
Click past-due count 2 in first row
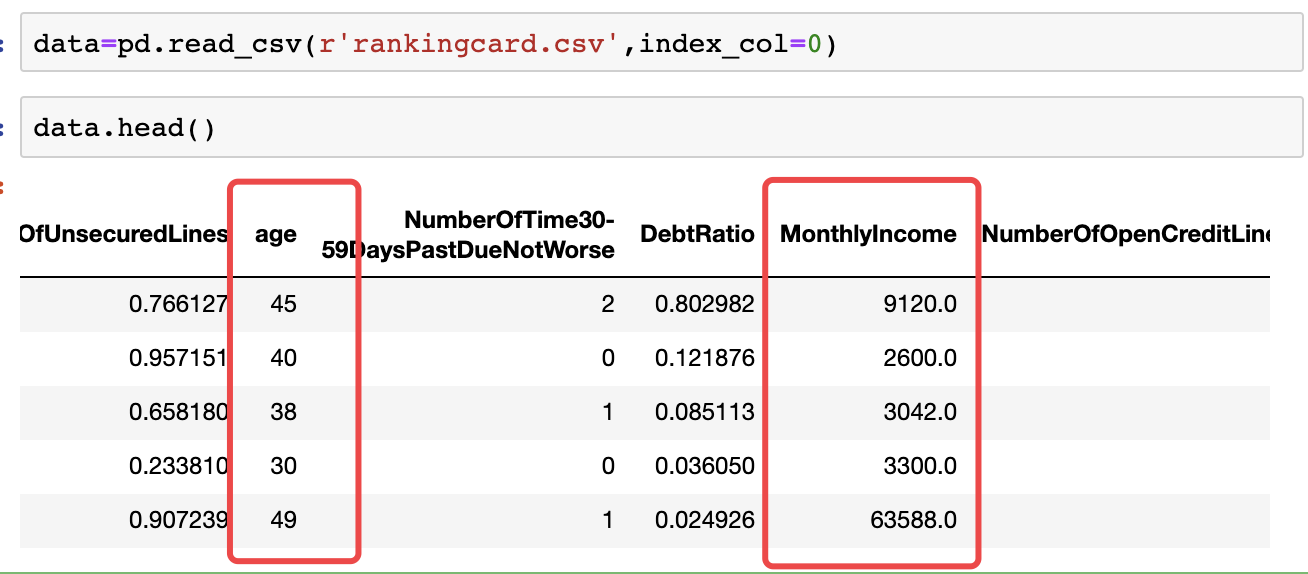(x=608, y=303)
